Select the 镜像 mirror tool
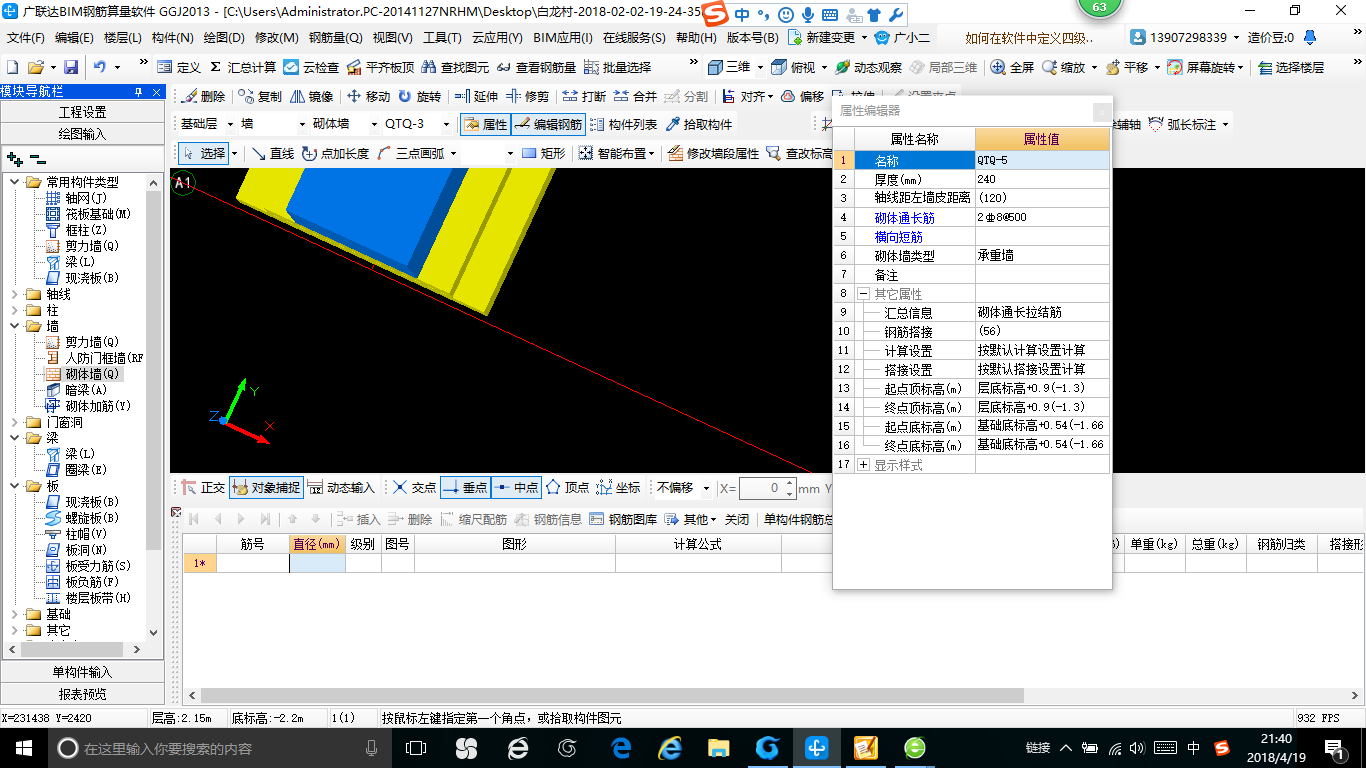The height and width of the screenshot is (768, 1366). click(311, 96)
